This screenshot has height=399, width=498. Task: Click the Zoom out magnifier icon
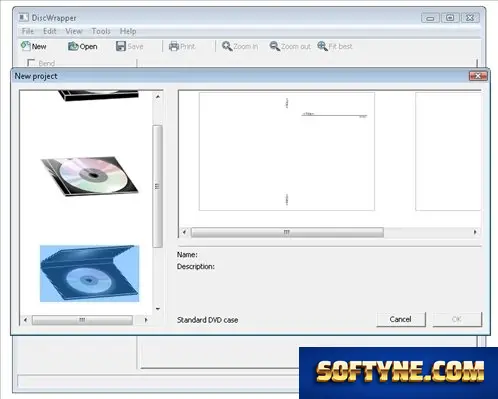pos(275,46)
